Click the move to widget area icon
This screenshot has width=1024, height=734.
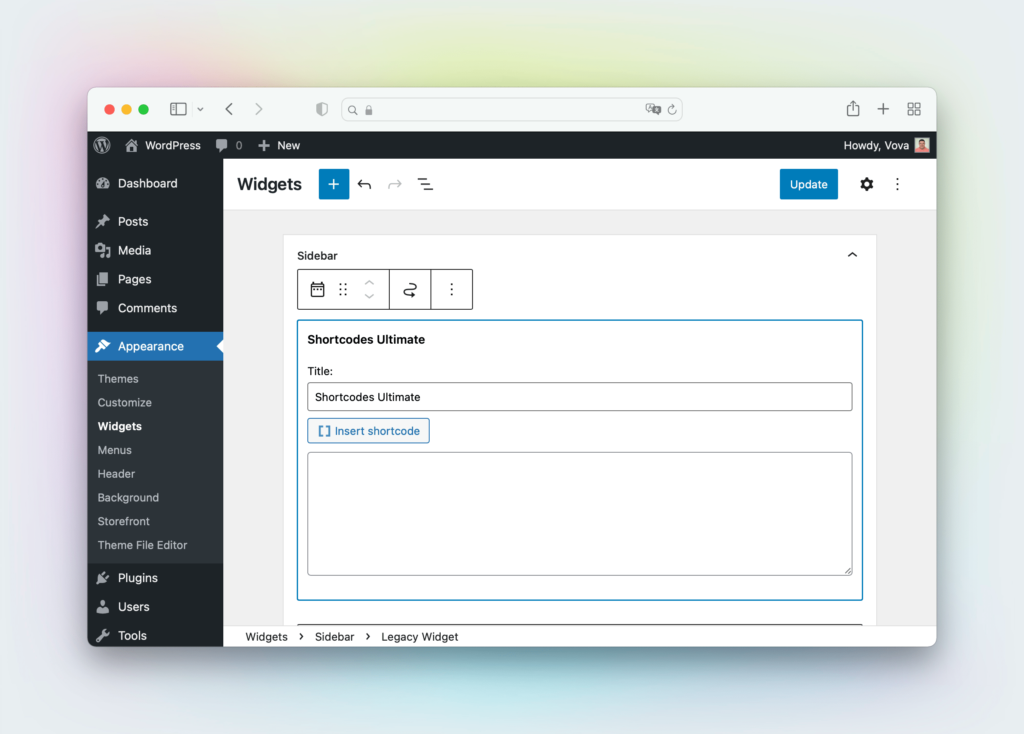[x=410, y=290]
